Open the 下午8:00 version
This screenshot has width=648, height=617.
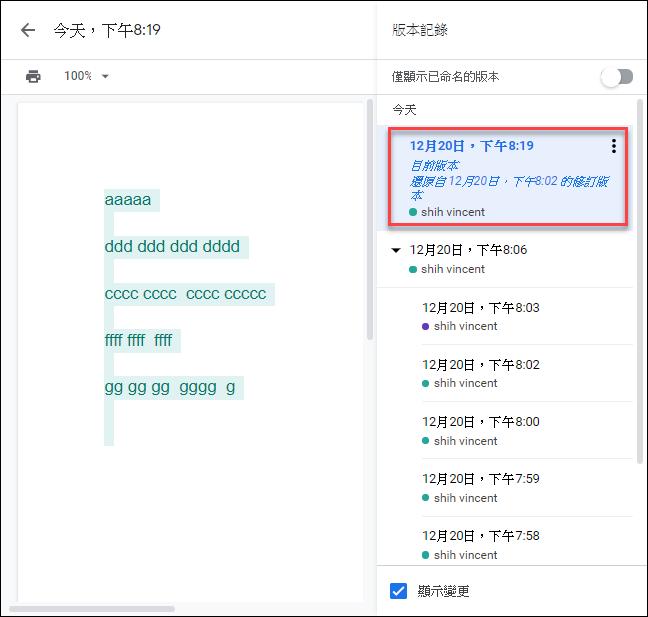527,430
